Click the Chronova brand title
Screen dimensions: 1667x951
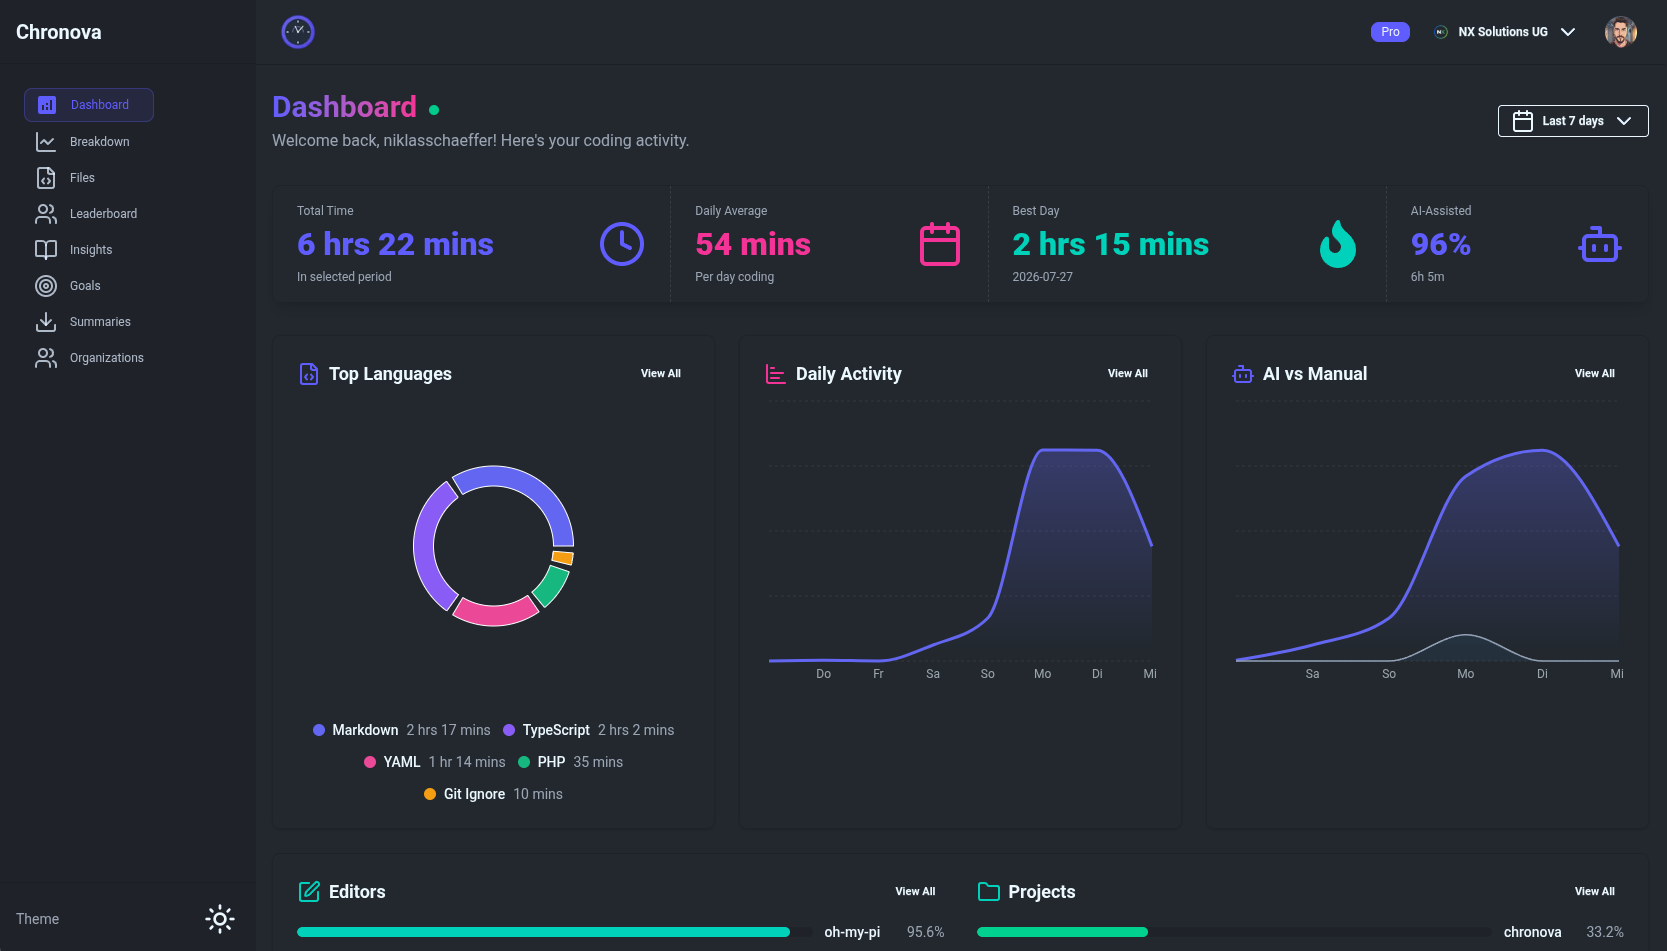click(59, 32)
